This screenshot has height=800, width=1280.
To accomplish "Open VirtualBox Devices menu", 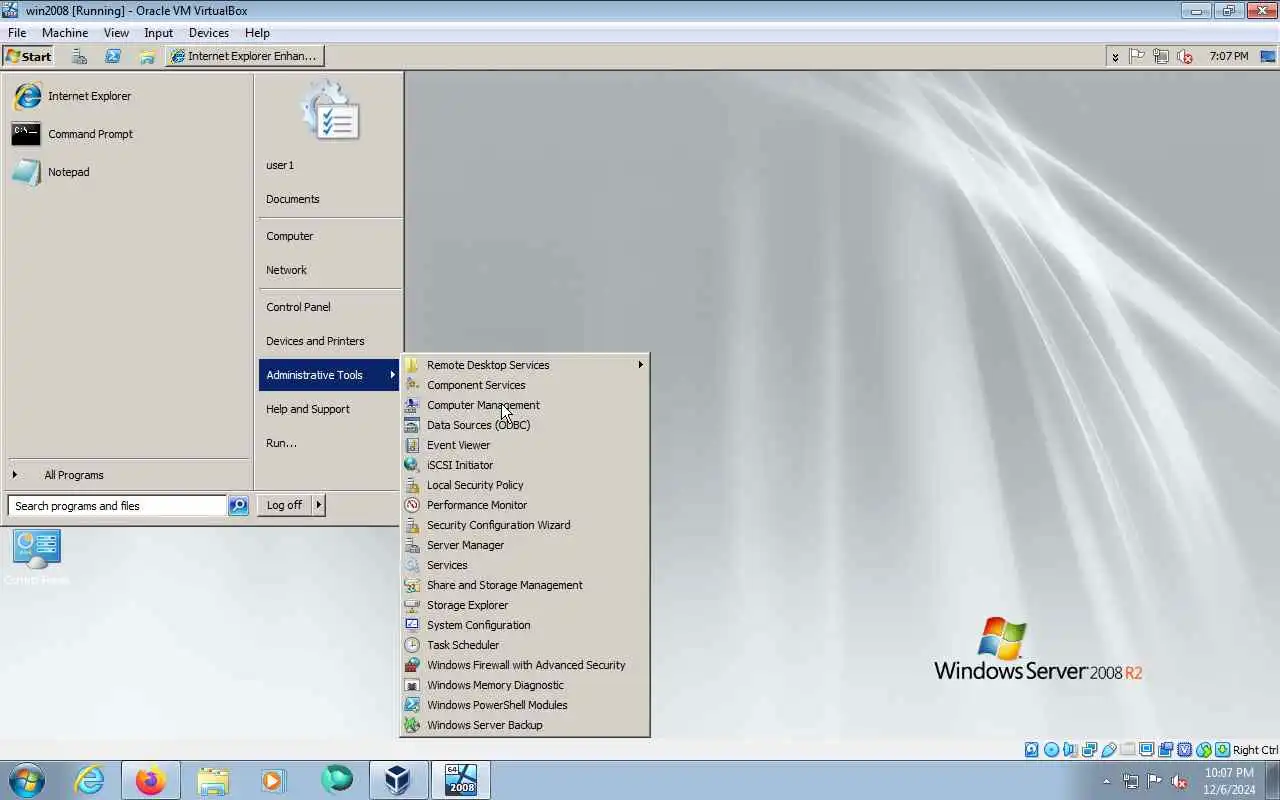I will [x=209, y=33].
